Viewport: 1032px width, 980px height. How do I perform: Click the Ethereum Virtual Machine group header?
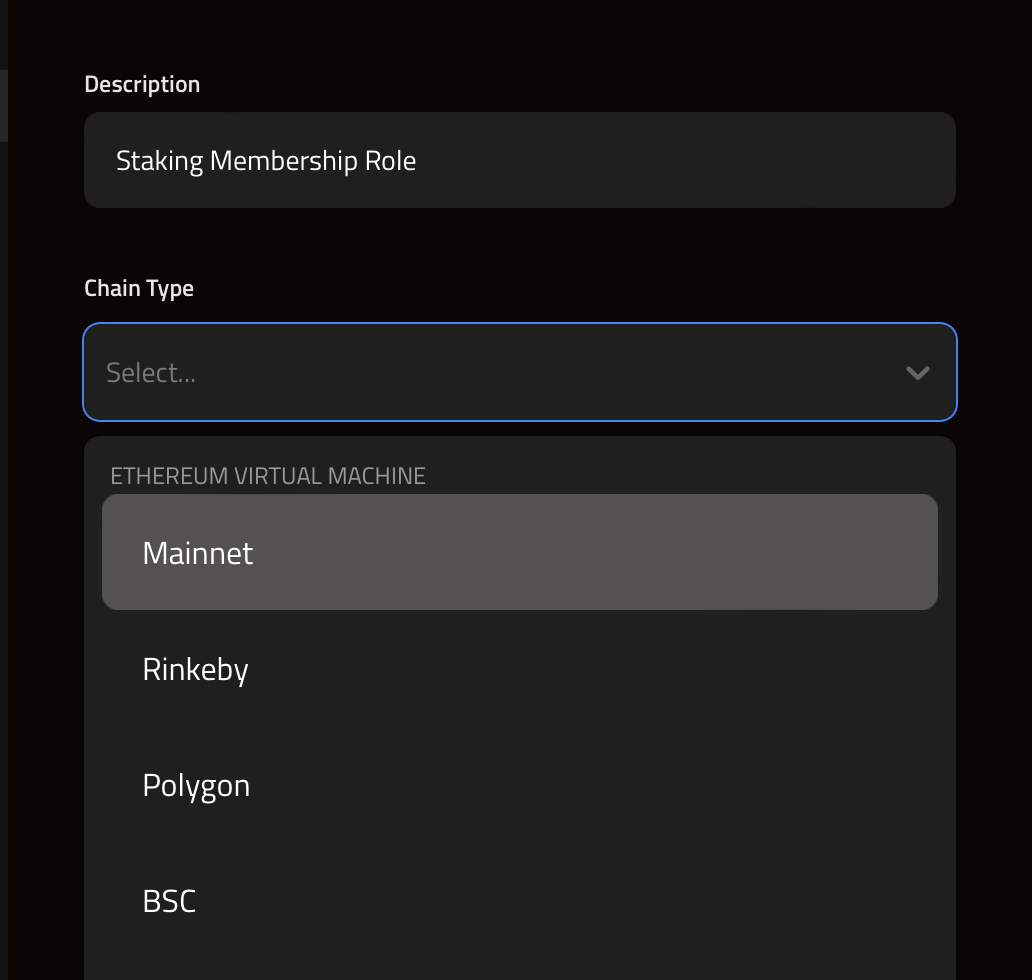coord(268,475)
